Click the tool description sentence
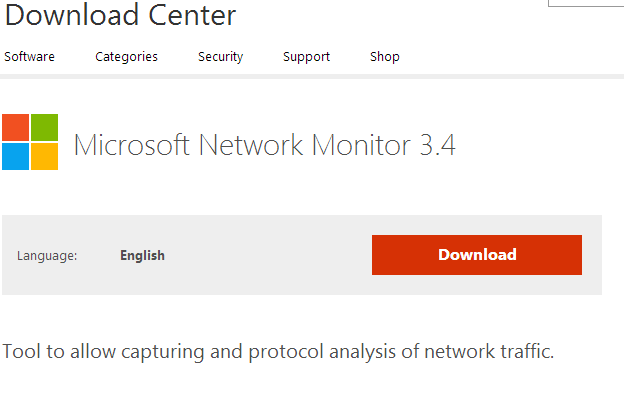This screenshot has width=624, height=398. [278, 351]
